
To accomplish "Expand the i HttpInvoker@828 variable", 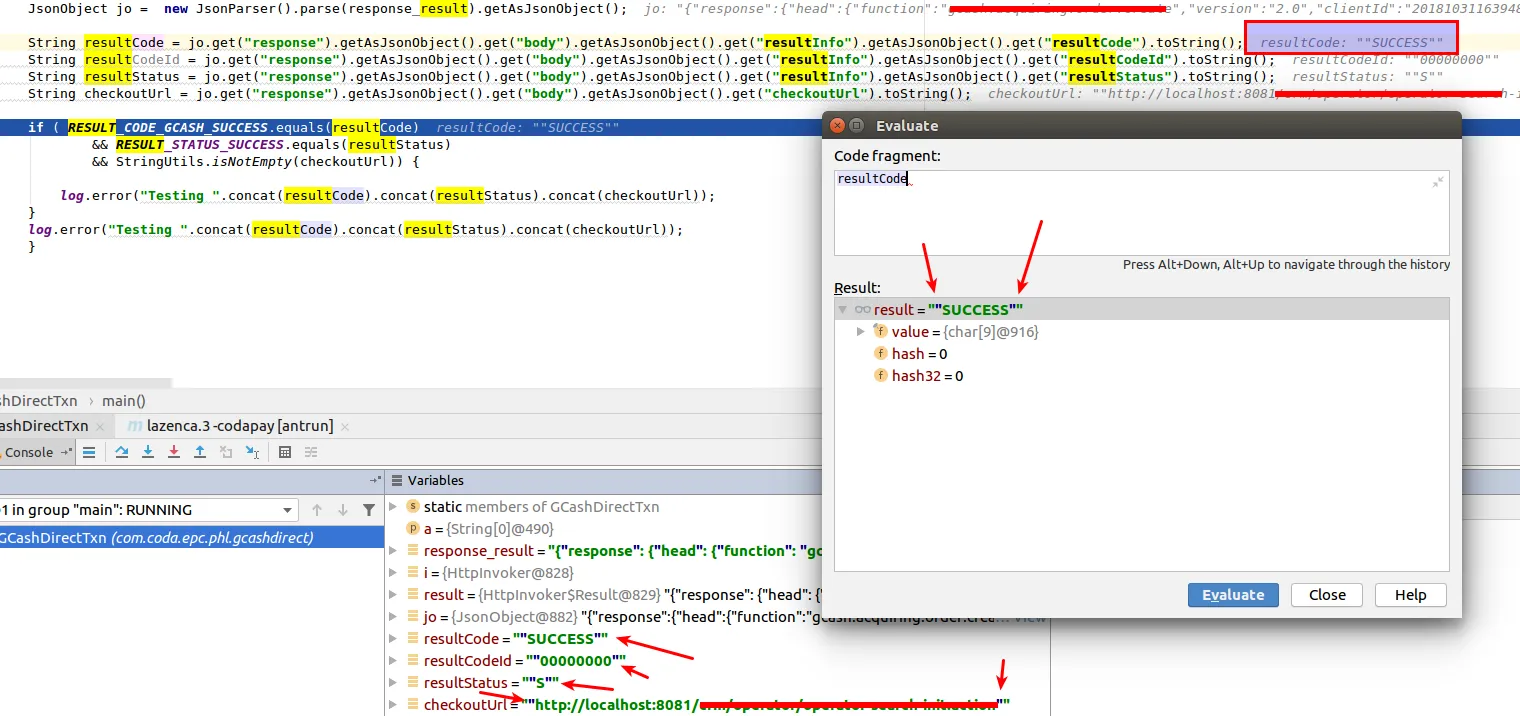I will coord(394,573).
